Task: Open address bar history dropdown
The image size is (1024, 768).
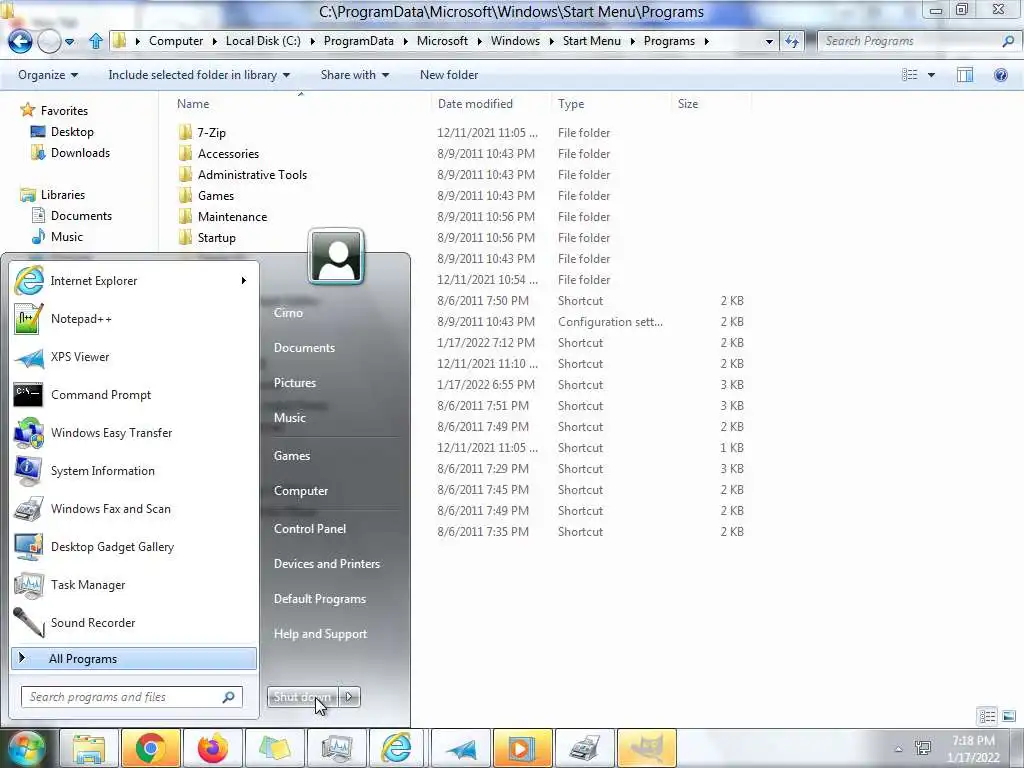Action: [x=769, y=42]
